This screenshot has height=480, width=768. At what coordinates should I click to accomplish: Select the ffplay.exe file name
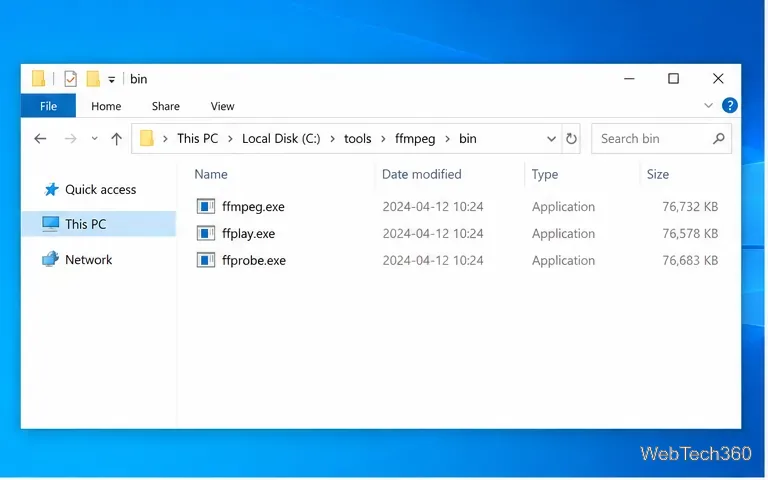click(x=248, y=234)
